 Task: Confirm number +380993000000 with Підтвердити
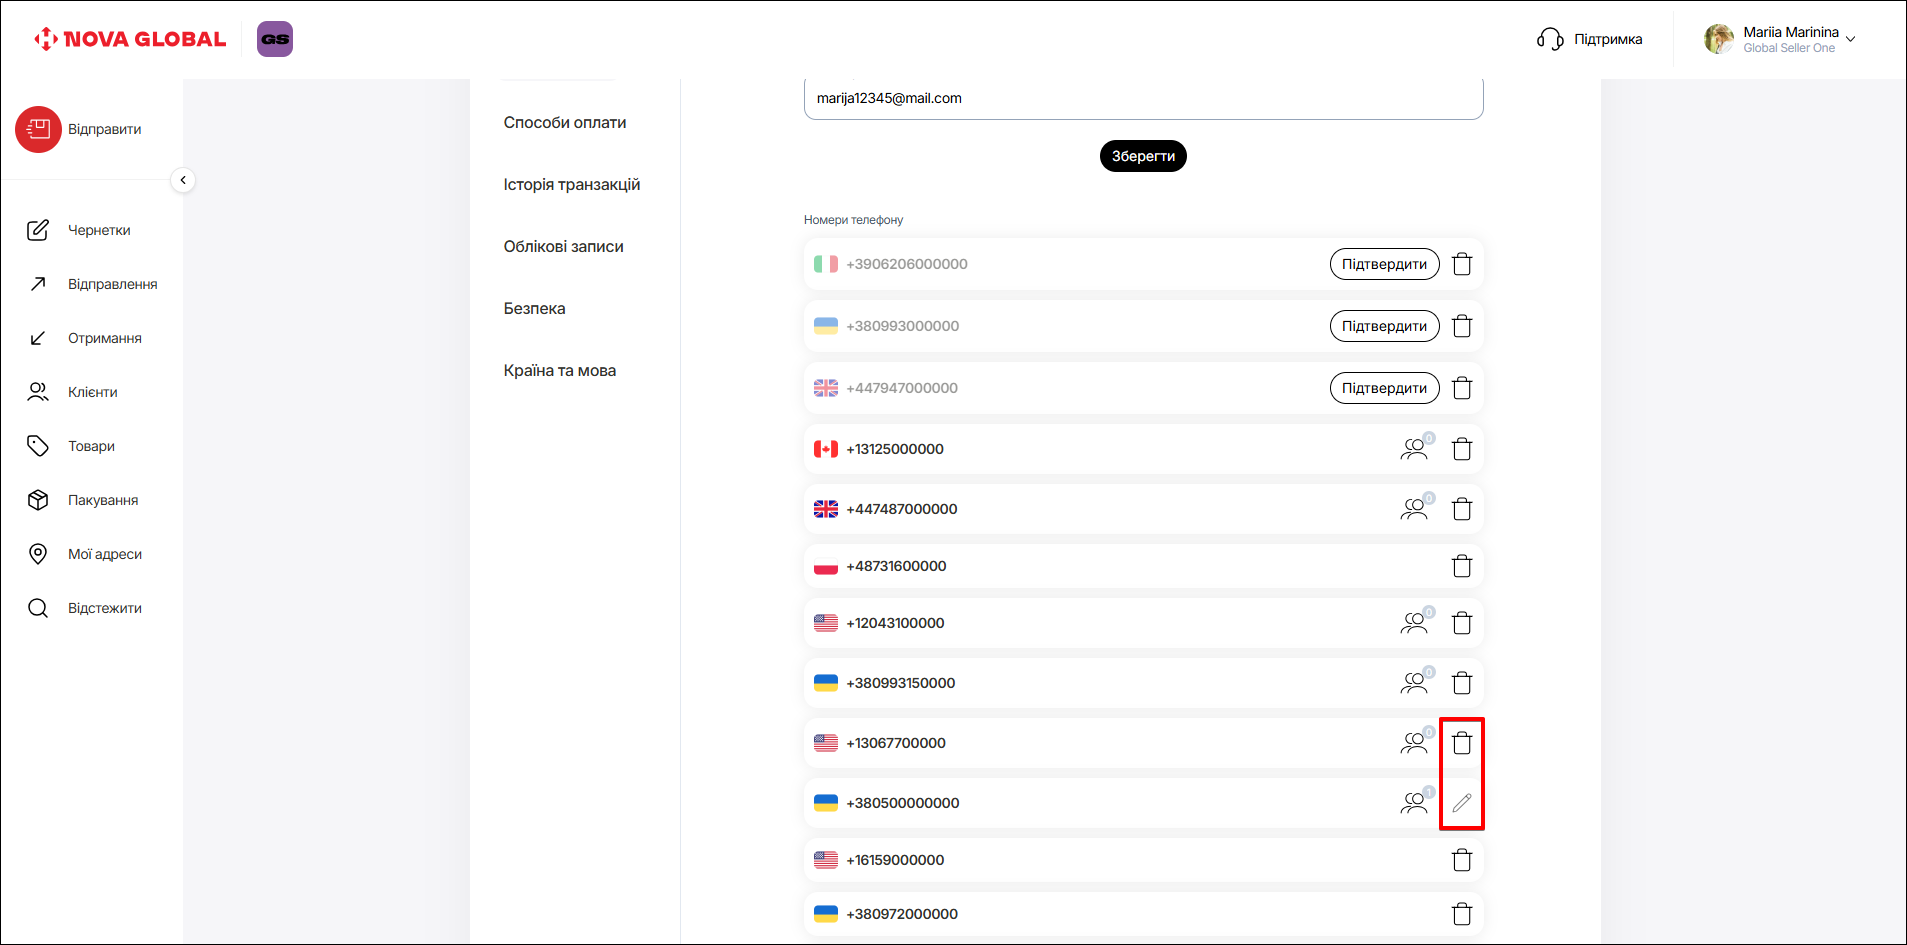point(1383,326)
